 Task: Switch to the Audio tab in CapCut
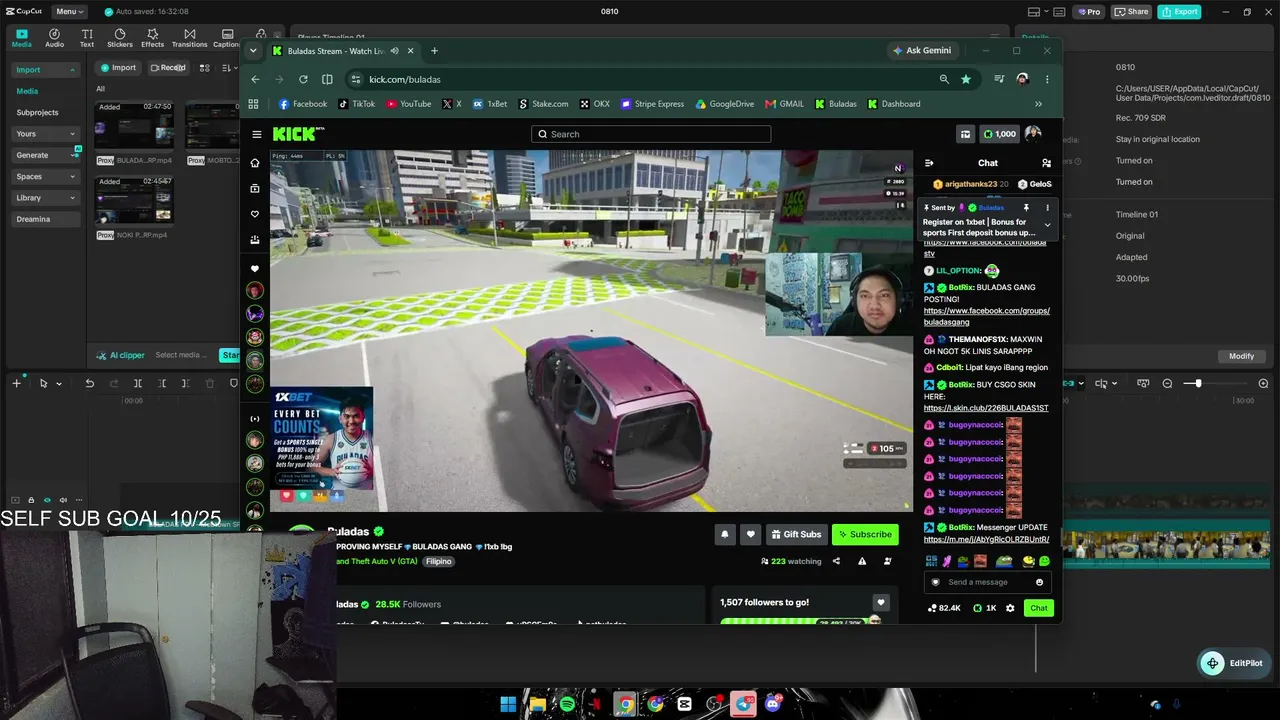point(54,38)
